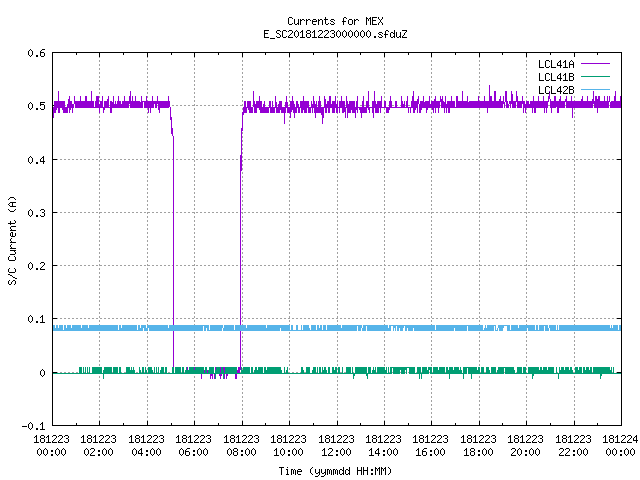Click the x-axis tick '181223 10:00'
This screenshot has height=480, width=640.
pos(288,446)
